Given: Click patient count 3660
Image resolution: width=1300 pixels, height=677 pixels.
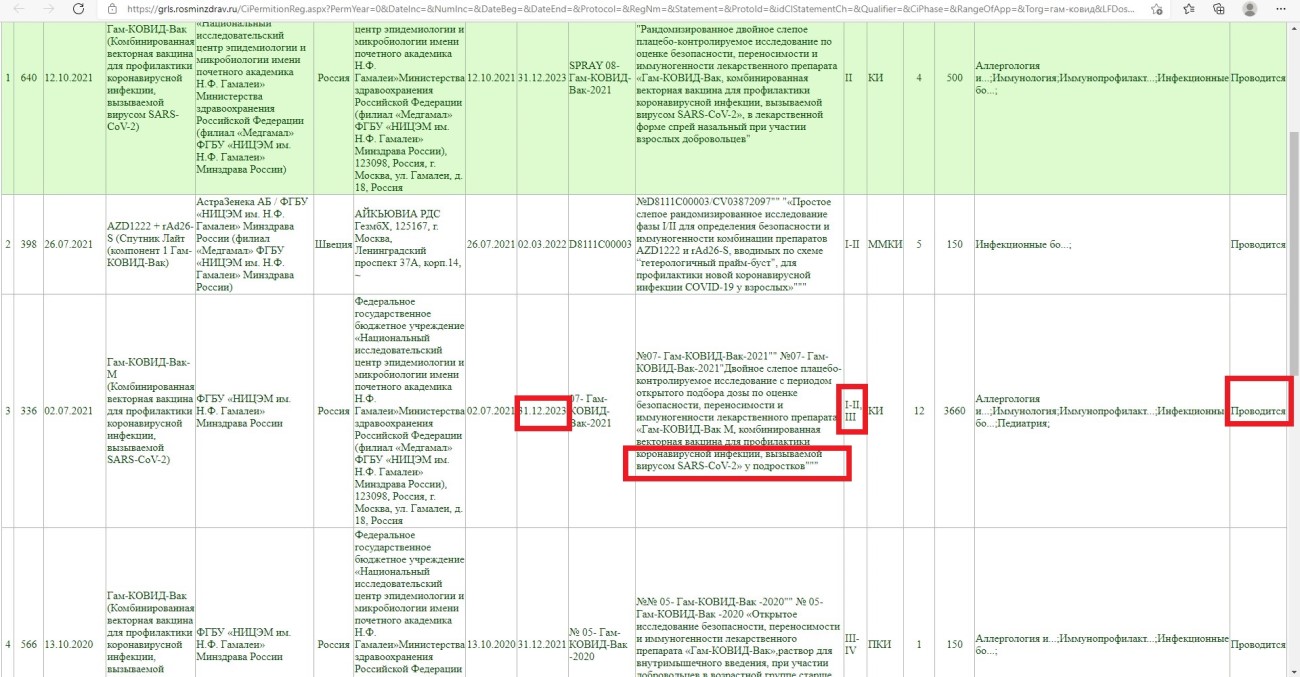Looking at the screenshot, I should [954, 411].
